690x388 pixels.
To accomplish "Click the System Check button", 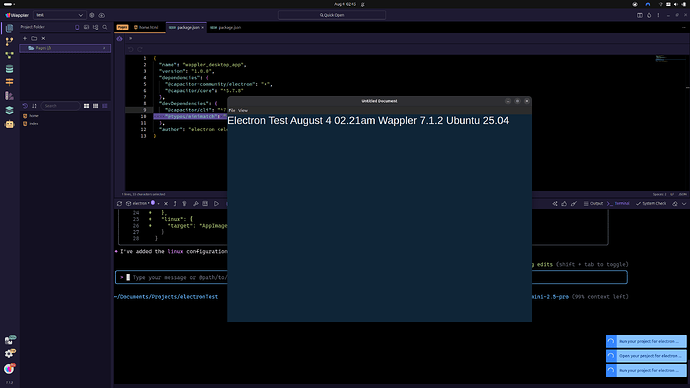I will tap(651, 204).
